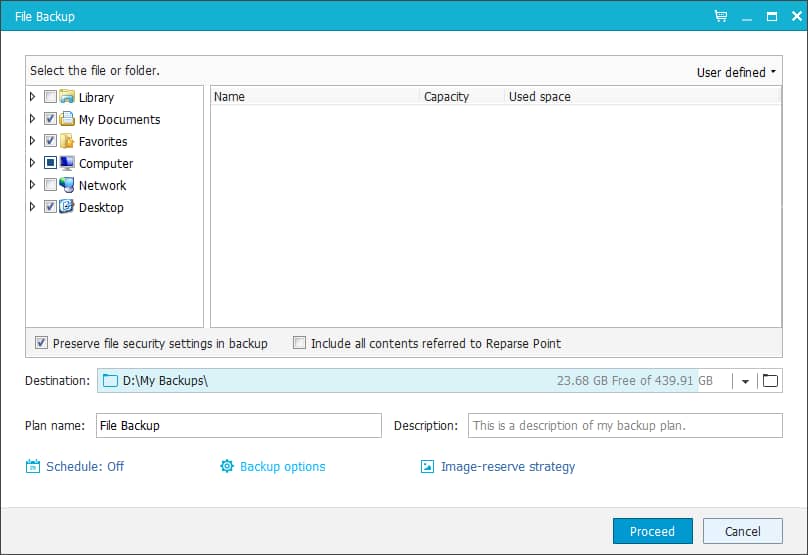This screenshot has height=555, width=808.
Task: Click the Computer monitor icon
Action: point(67,163)
